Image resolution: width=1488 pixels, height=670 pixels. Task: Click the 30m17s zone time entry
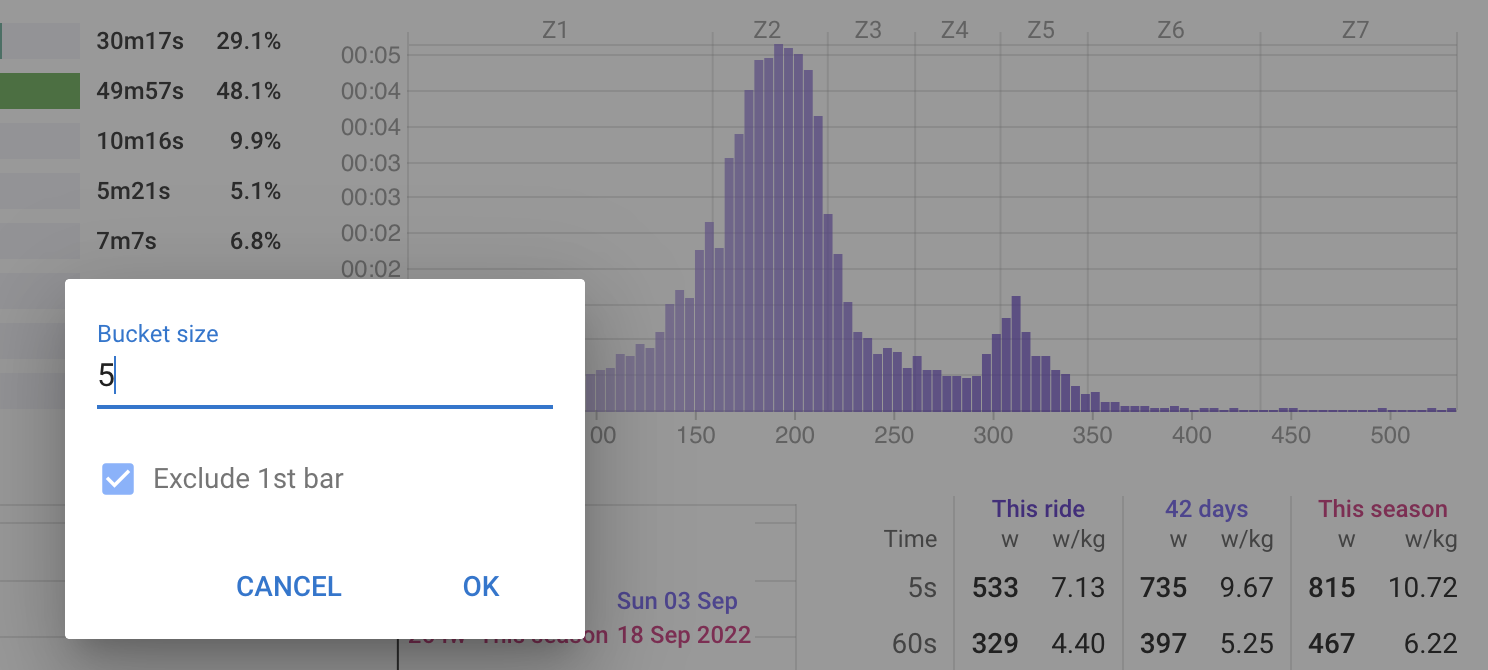[x=140, y=41]
